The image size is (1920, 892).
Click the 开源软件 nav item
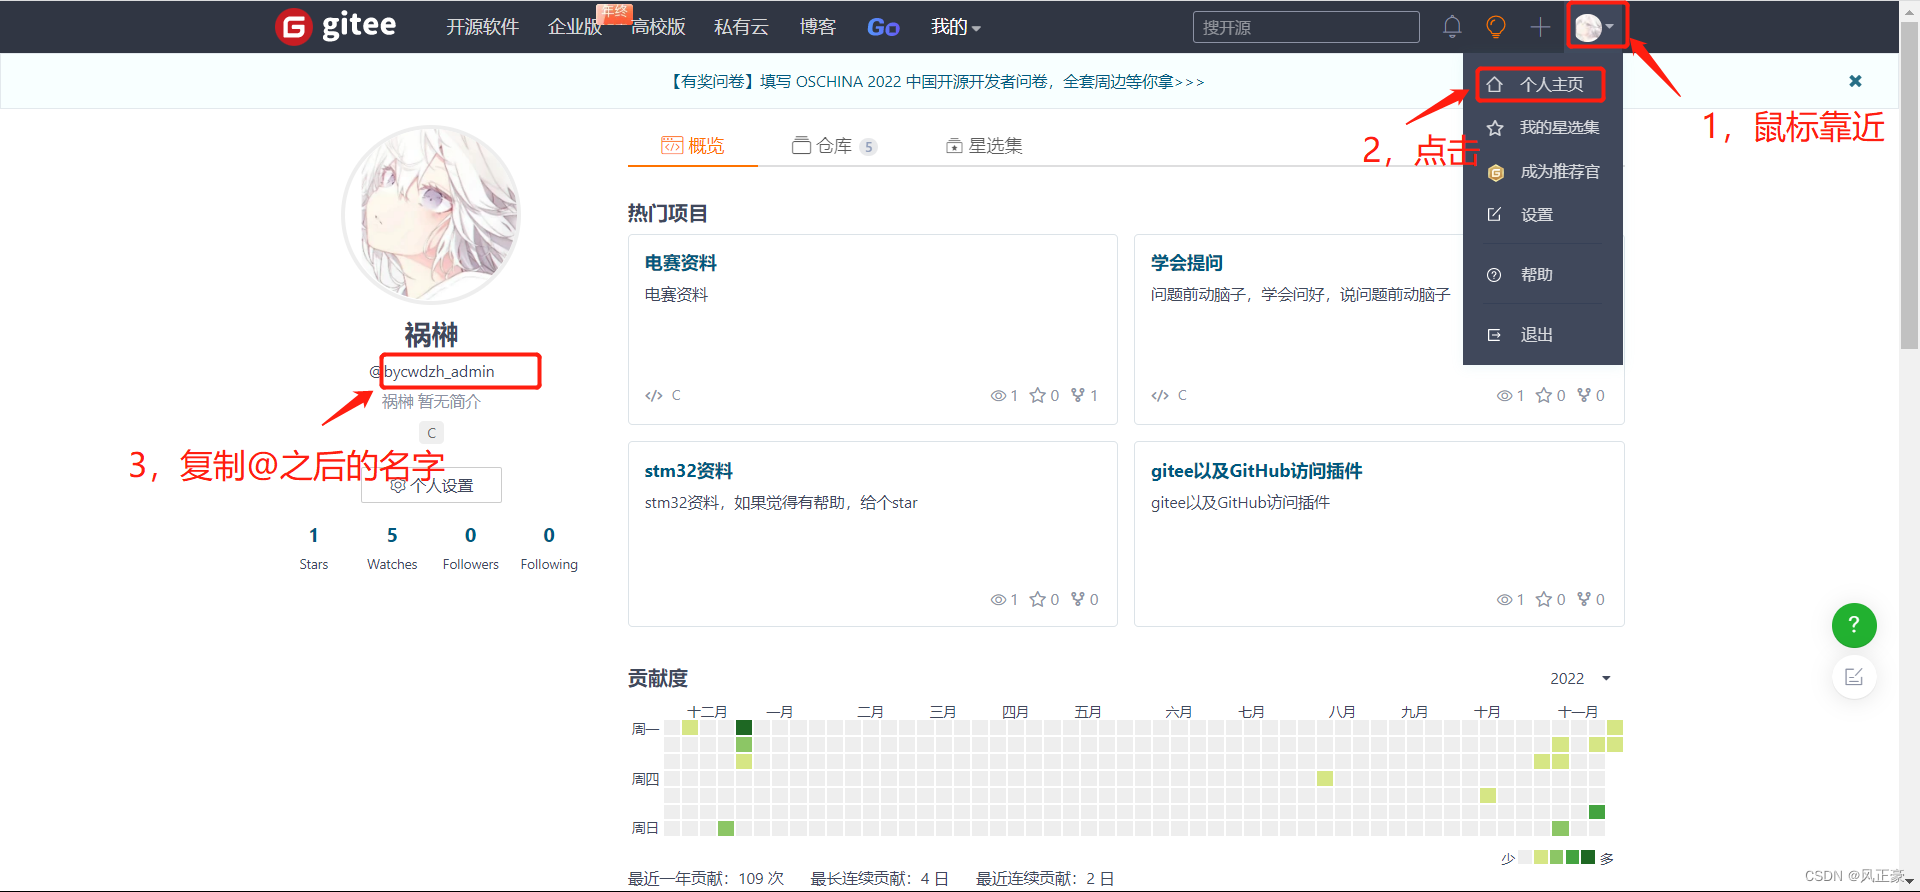(x=482, y=27)
